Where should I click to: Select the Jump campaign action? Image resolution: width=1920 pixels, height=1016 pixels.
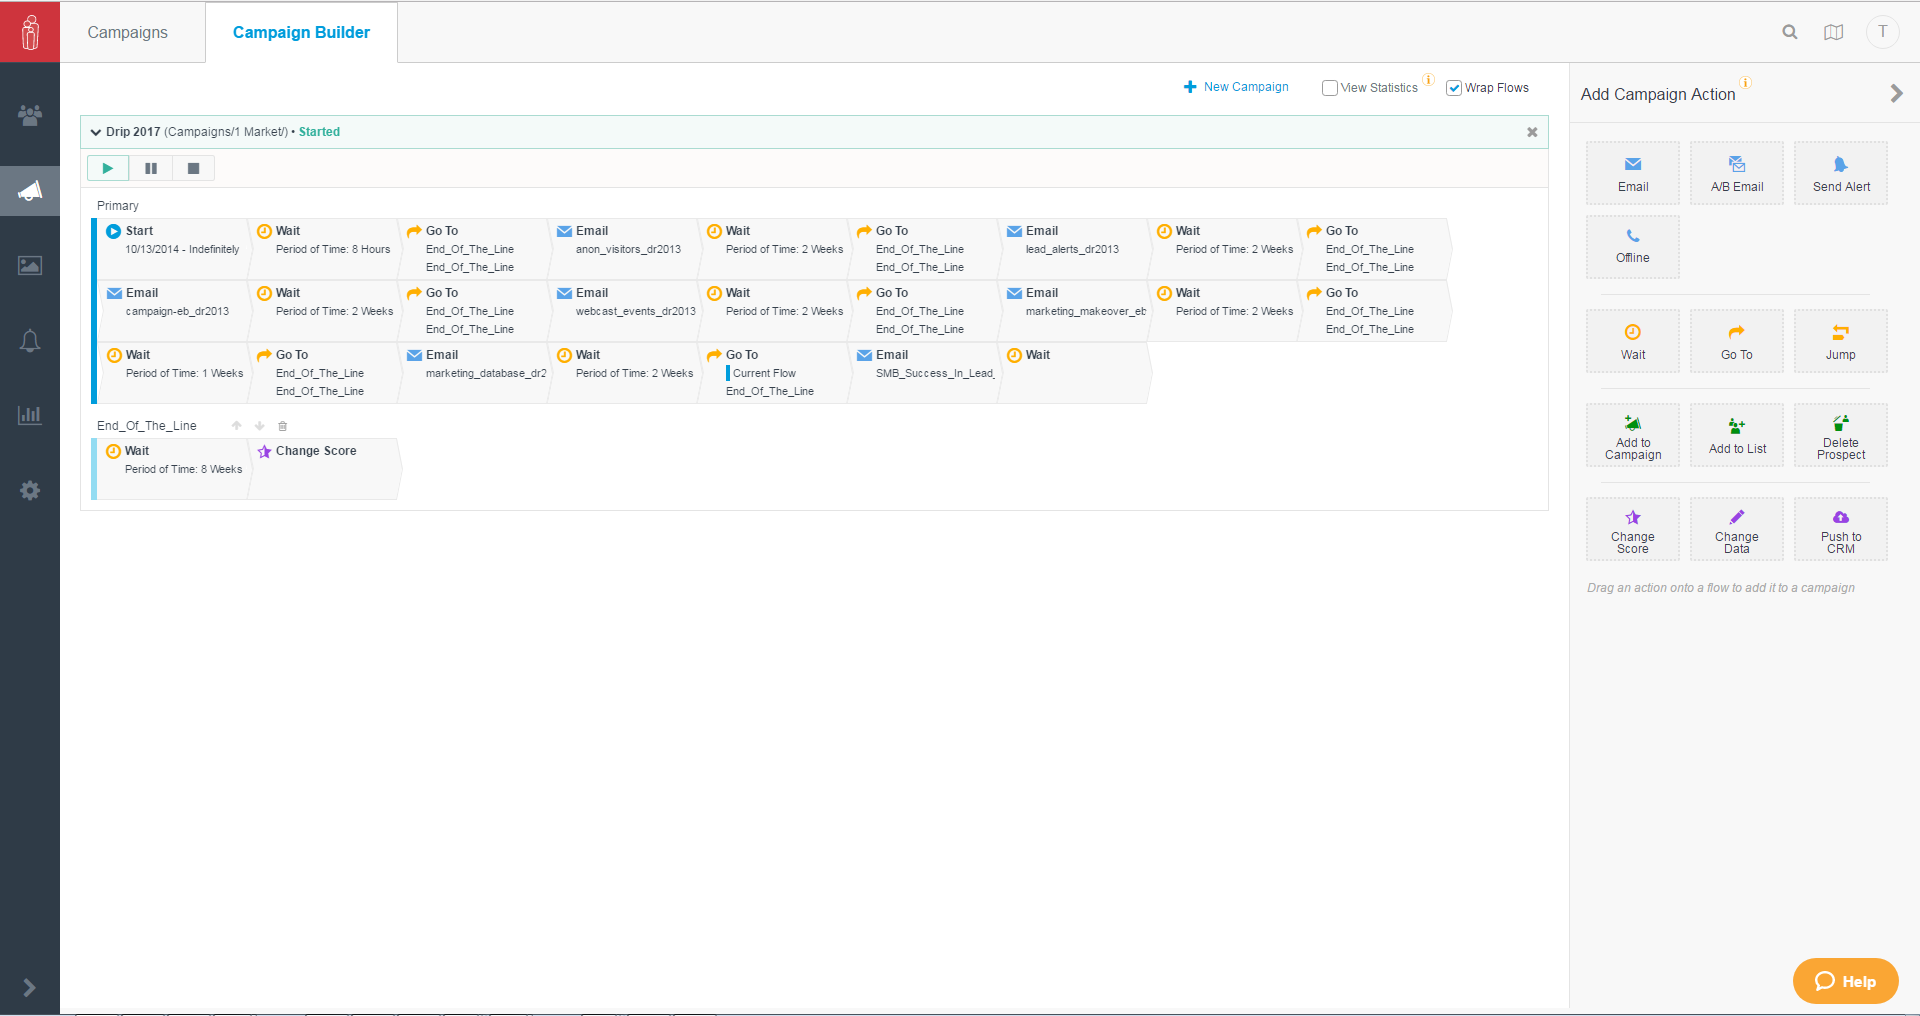click(x=1841, y=341)
